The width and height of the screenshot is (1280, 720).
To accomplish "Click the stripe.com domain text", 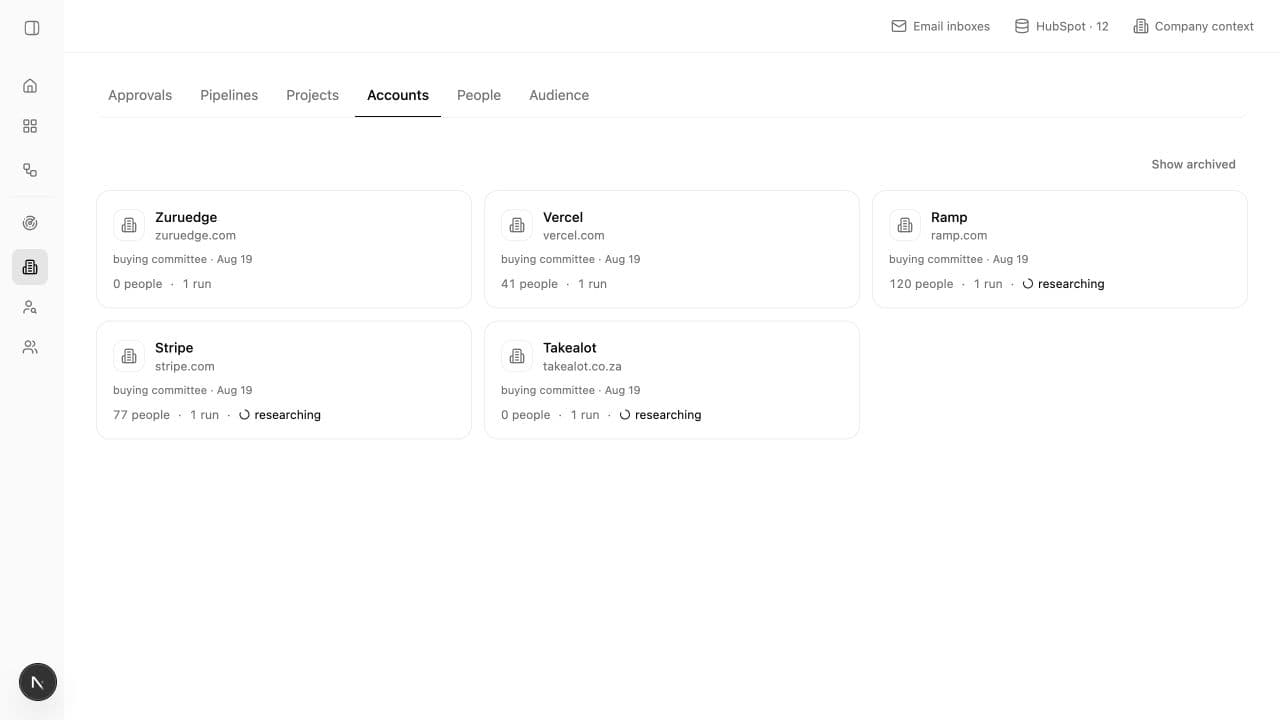I will click(185, 367).
